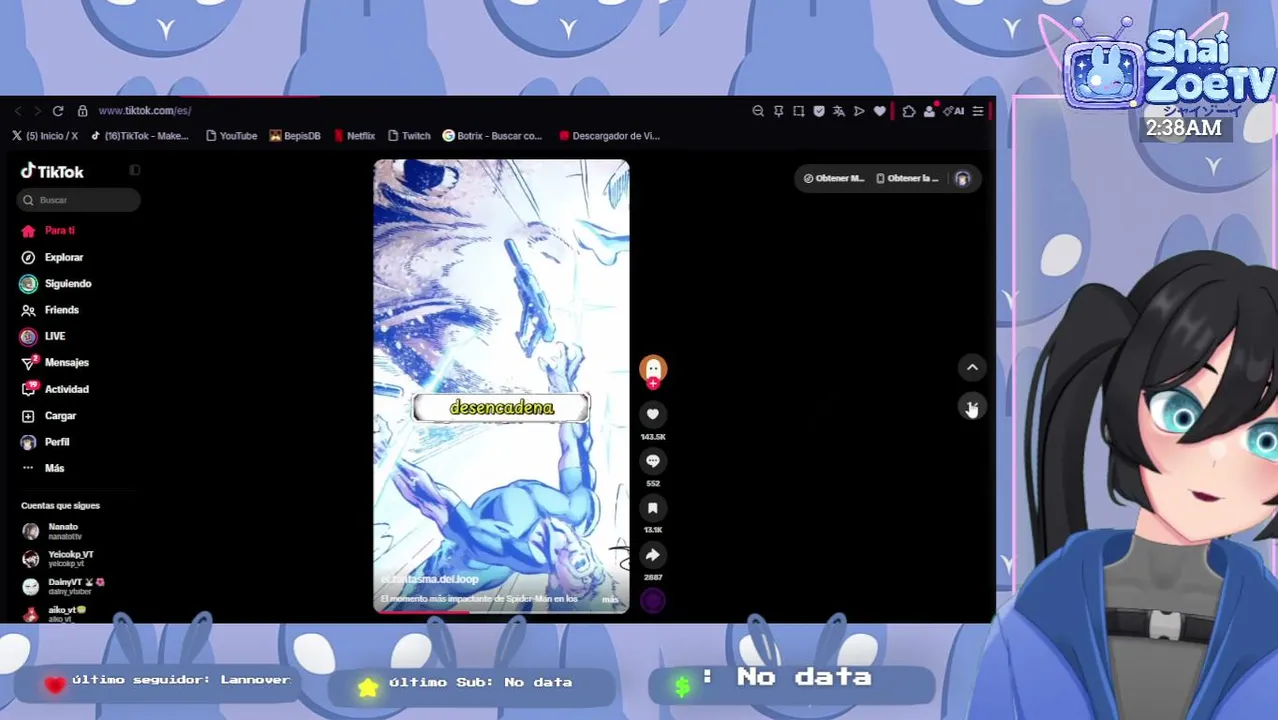Open creator el.fantasma.del.loop profile

430,579
